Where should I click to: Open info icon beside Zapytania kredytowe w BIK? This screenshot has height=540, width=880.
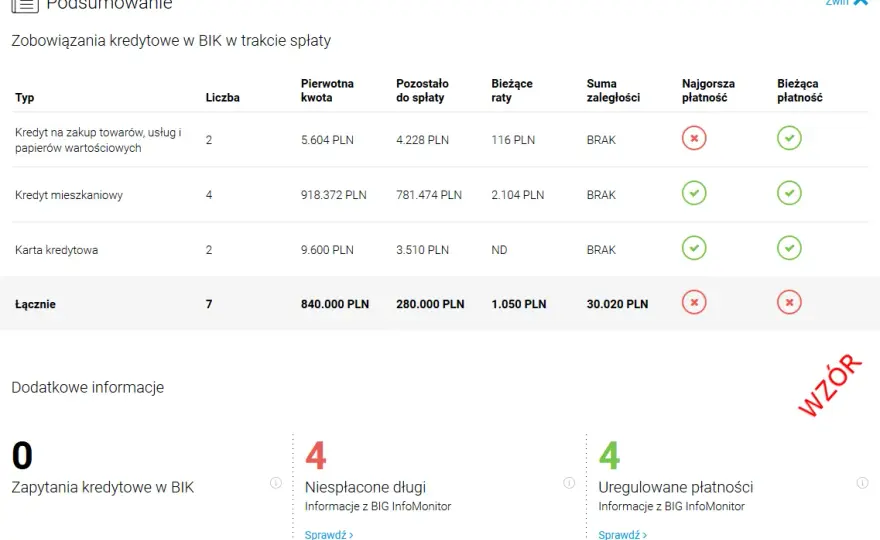coord(276,483)
